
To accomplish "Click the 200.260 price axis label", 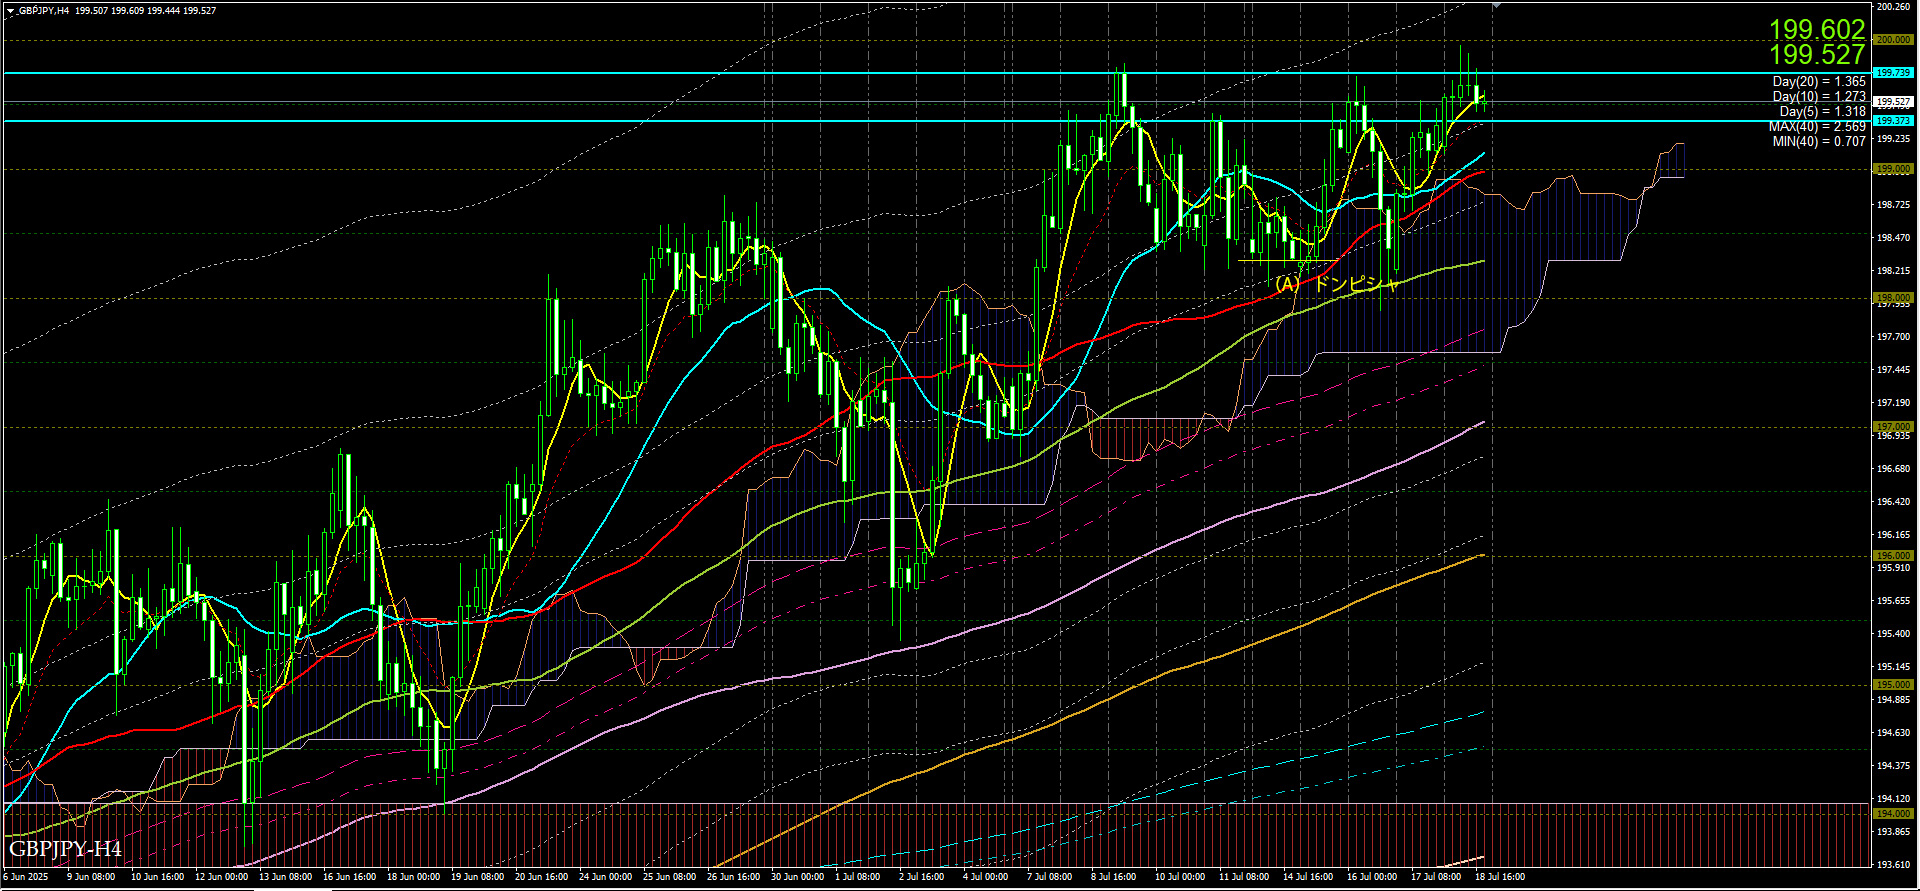I will 1894,7.
